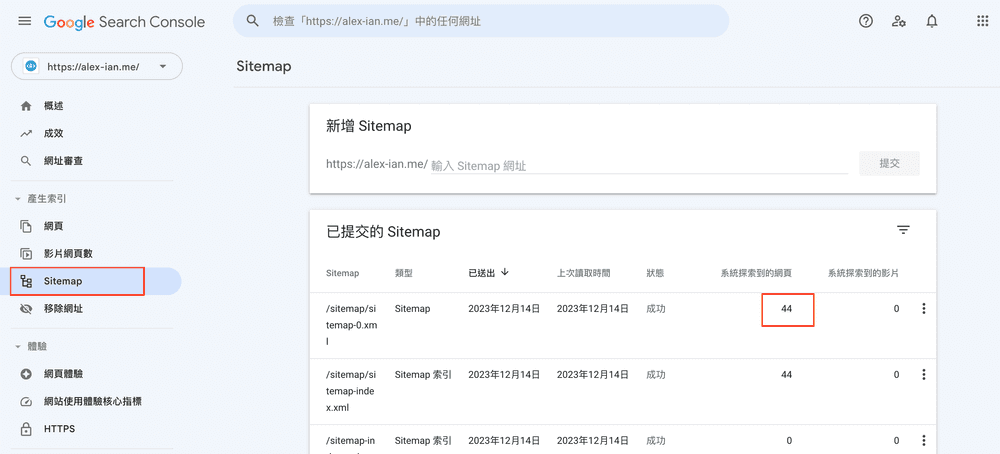
Task: Click the trend line icon for 成效
Action: pos(26,133)
